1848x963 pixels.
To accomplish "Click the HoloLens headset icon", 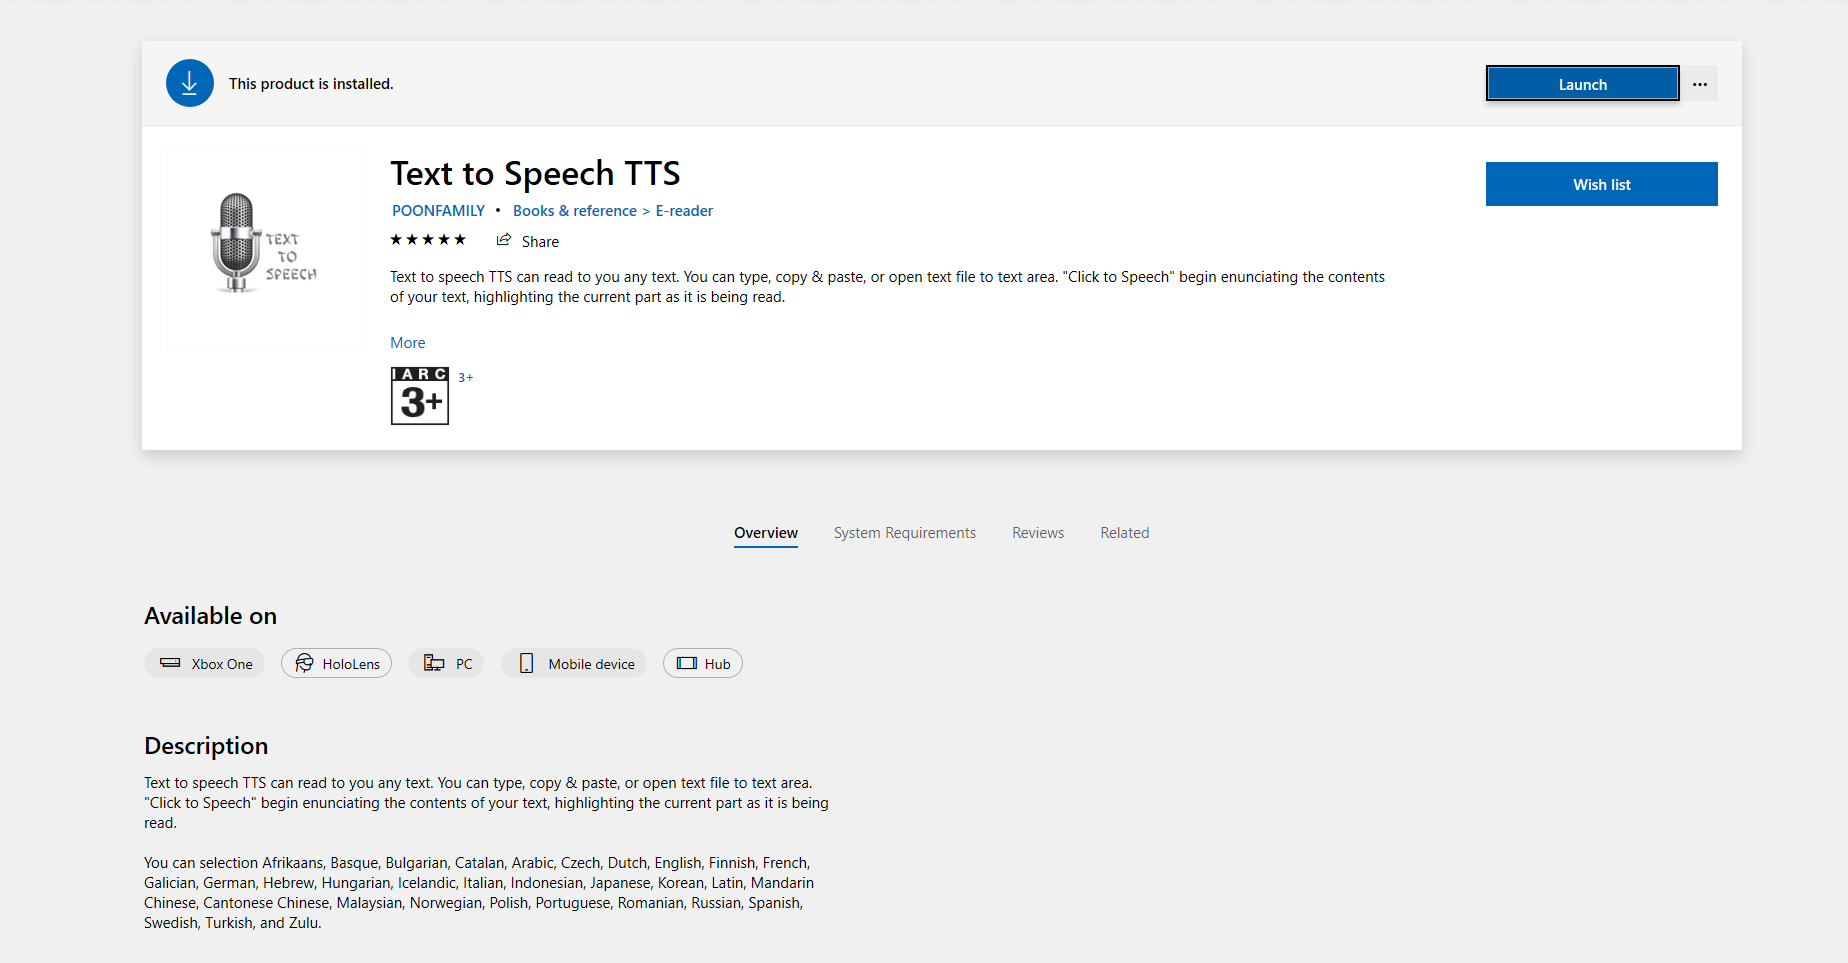I will (x=305, y=663).
